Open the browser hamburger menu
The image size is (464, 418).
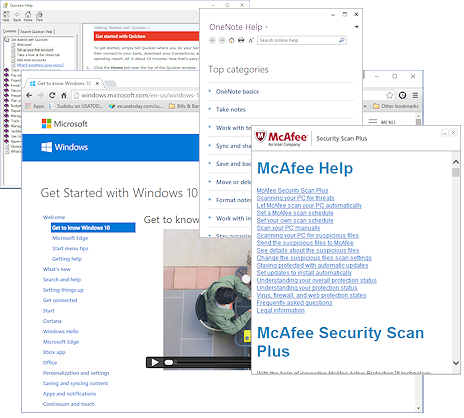415,96
